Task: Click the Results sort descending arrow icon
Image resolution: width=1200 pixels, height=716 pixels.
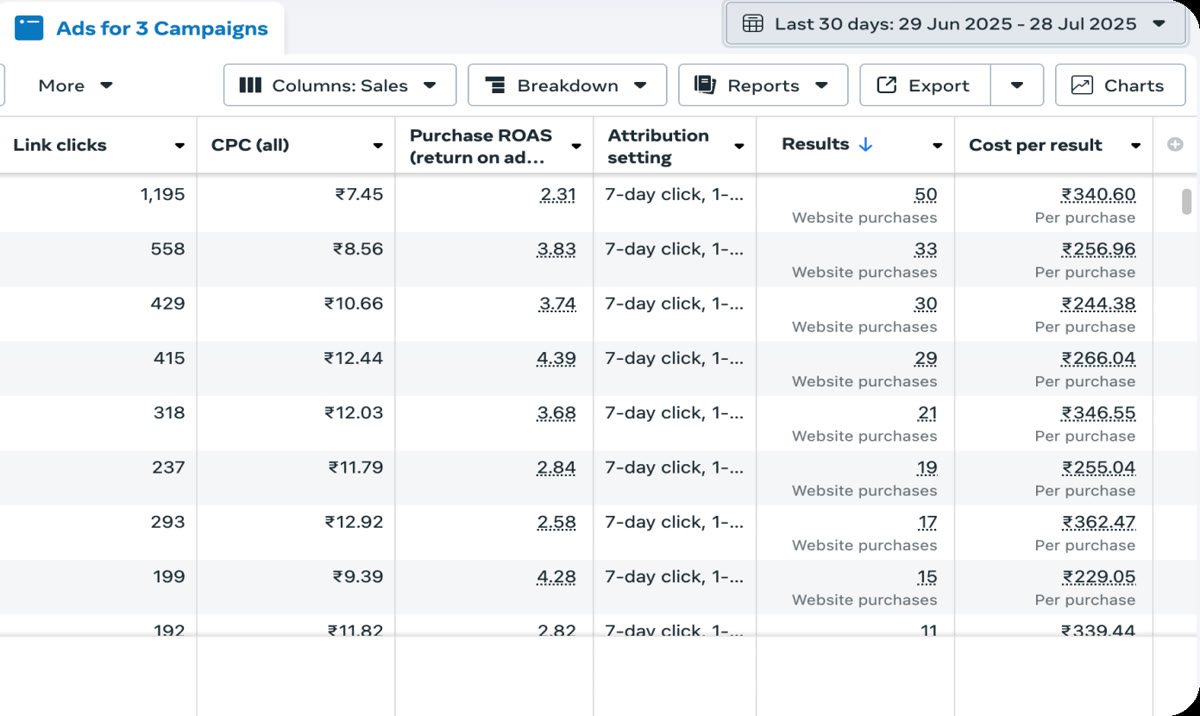Action: [866, 144]
